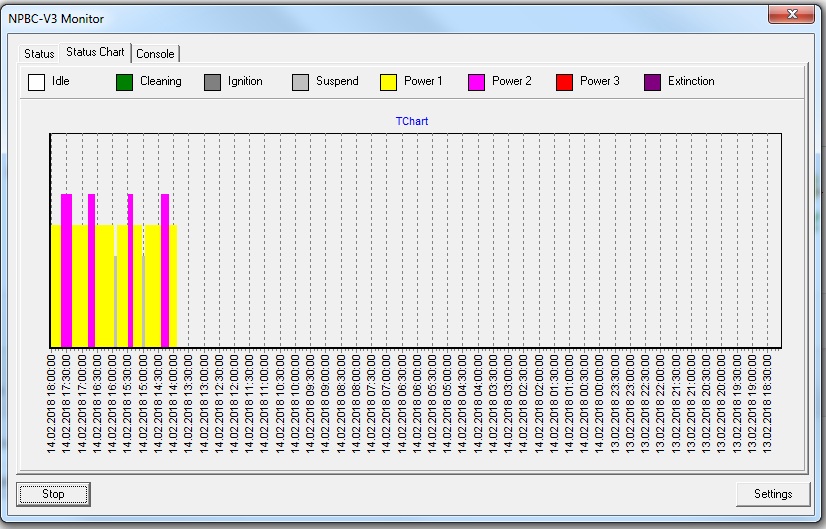Click the green Cleaning legend swatch
Image resolution: width=826 pixels, height=529 pixels.
point(124,82)
